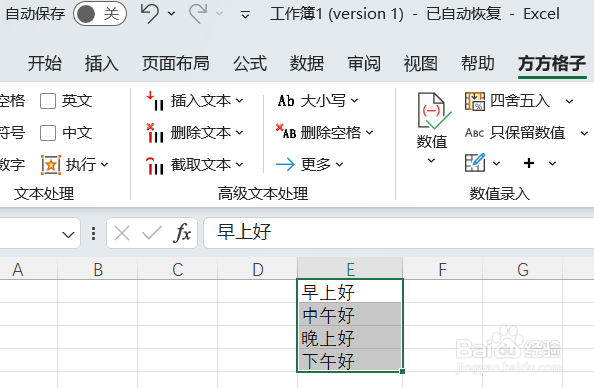This screenshot has width=594, height=388.
Task: Click the plus icon in 数值录入
Action: 529,163
